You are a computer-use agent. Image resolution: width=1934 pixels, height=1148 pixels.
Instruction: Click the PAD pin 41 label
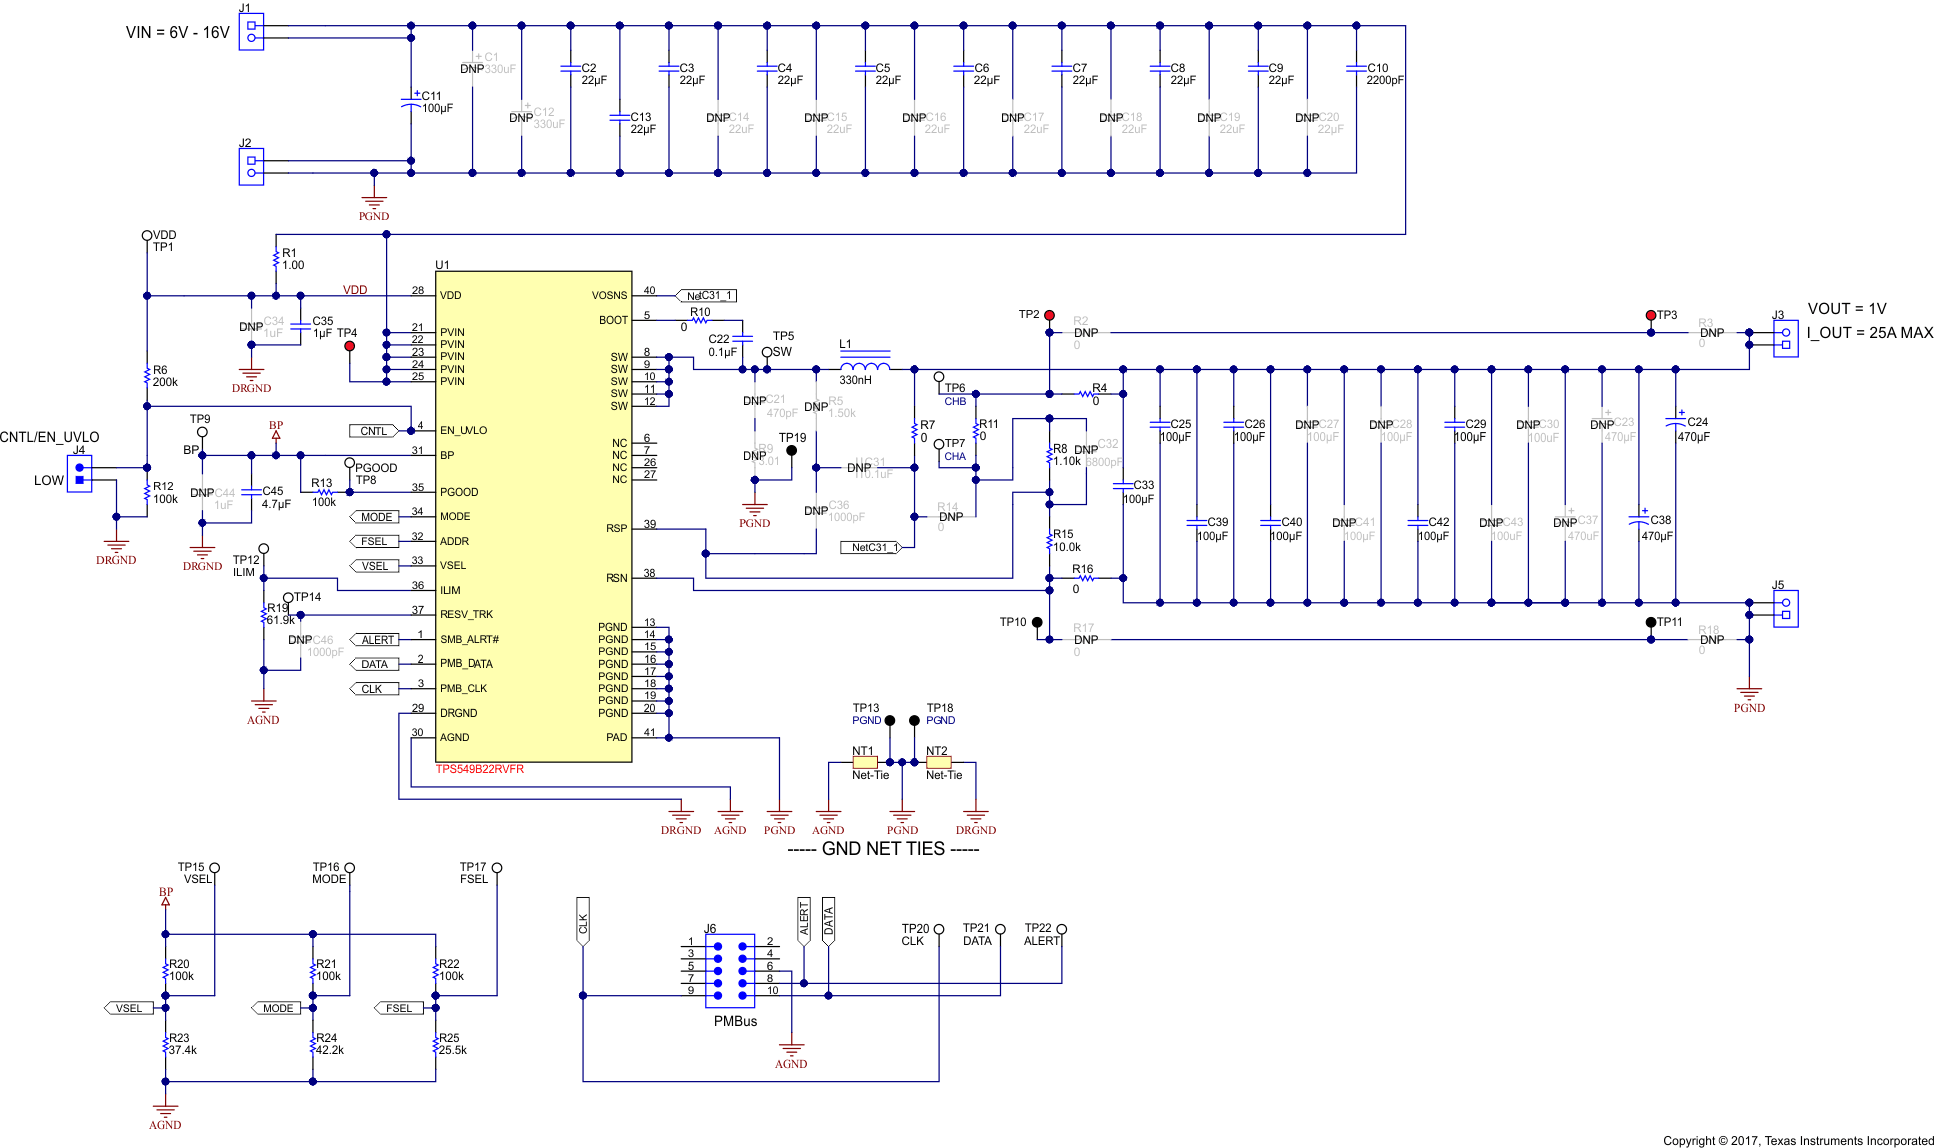tap(617, 738)
